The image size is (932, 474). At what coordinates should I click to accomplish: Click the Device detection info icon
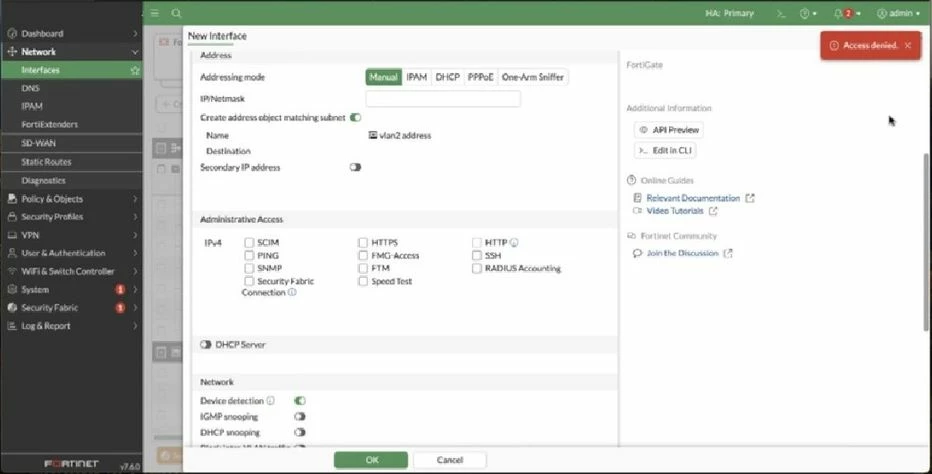[x=270, y=401]
